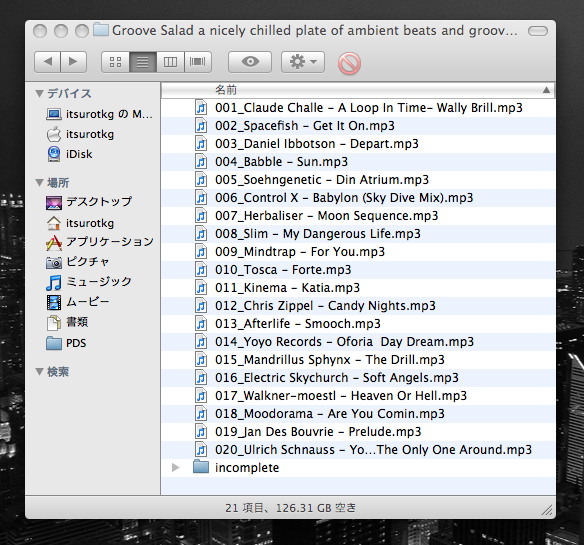The height and width of the screenshot is (545, 584).
Task: Open 書類 in the sidebar
Action: point(67,322)
